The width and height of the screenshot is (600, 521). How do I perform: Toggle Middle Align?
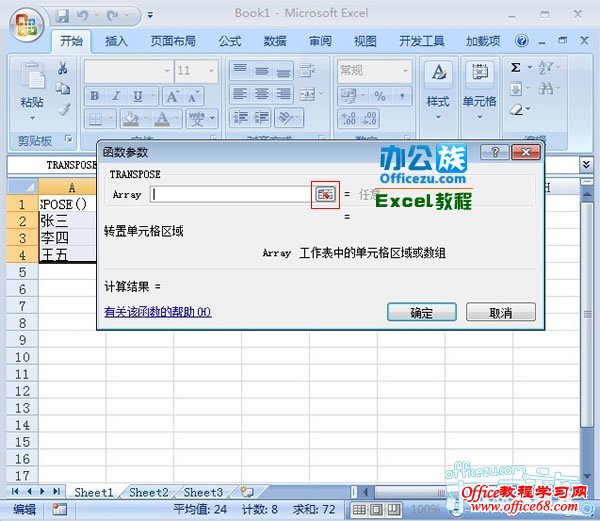click(x=262, y=70)
